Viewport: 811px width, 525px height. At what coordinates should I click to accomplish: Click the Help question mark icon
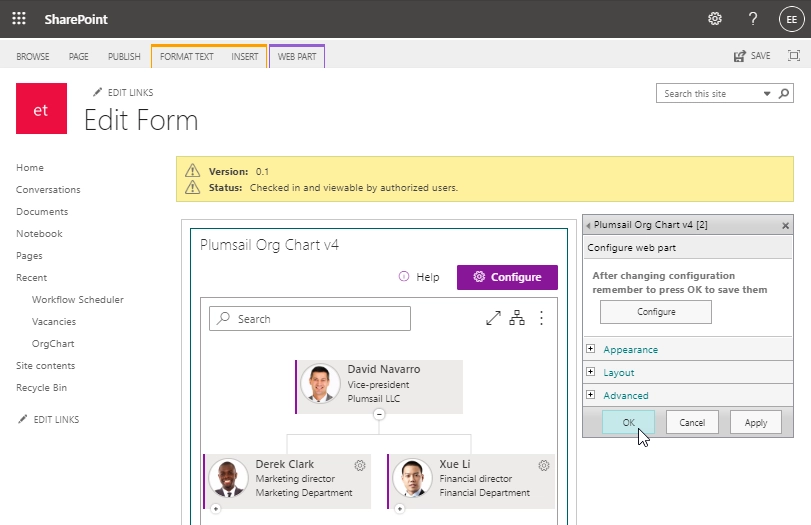coord(753,19)
